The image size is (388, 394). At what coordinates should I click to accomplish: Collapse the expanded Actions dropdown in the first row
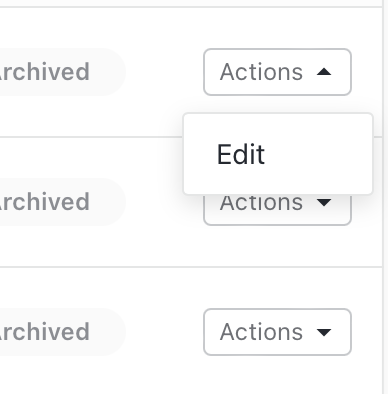277,72
